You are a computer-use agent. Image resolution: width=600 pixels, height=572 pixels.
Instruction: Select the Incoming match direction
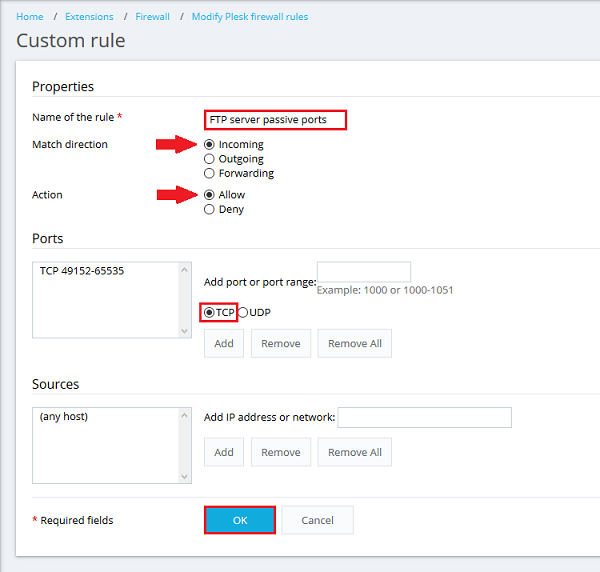click(209, 144)
